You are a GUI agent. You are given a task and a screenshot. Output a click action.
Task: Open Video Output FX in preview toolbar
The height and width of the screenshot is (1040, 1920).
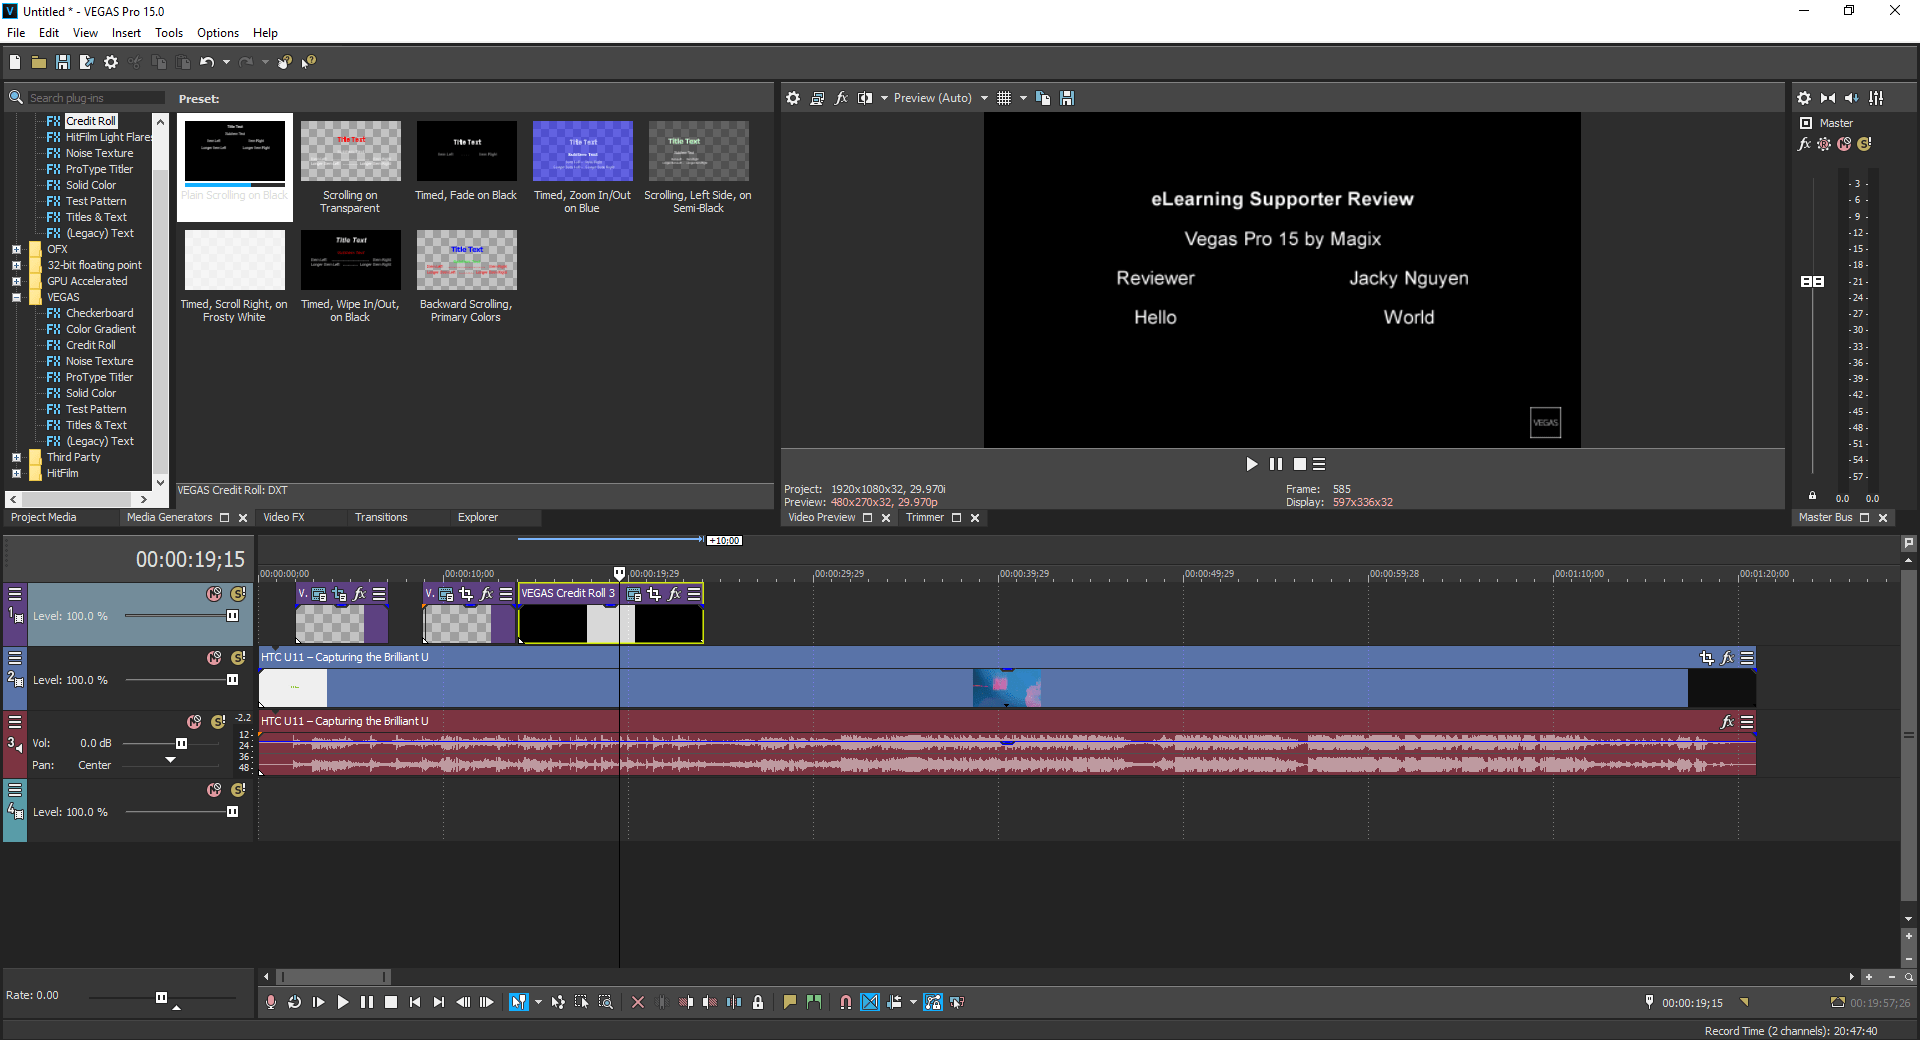click(x=841, y=98)
